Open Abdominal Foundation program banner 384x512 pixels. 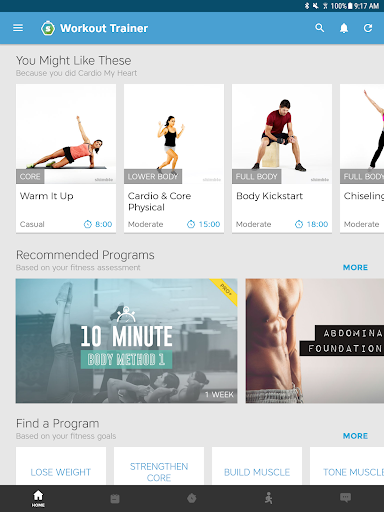315,341
